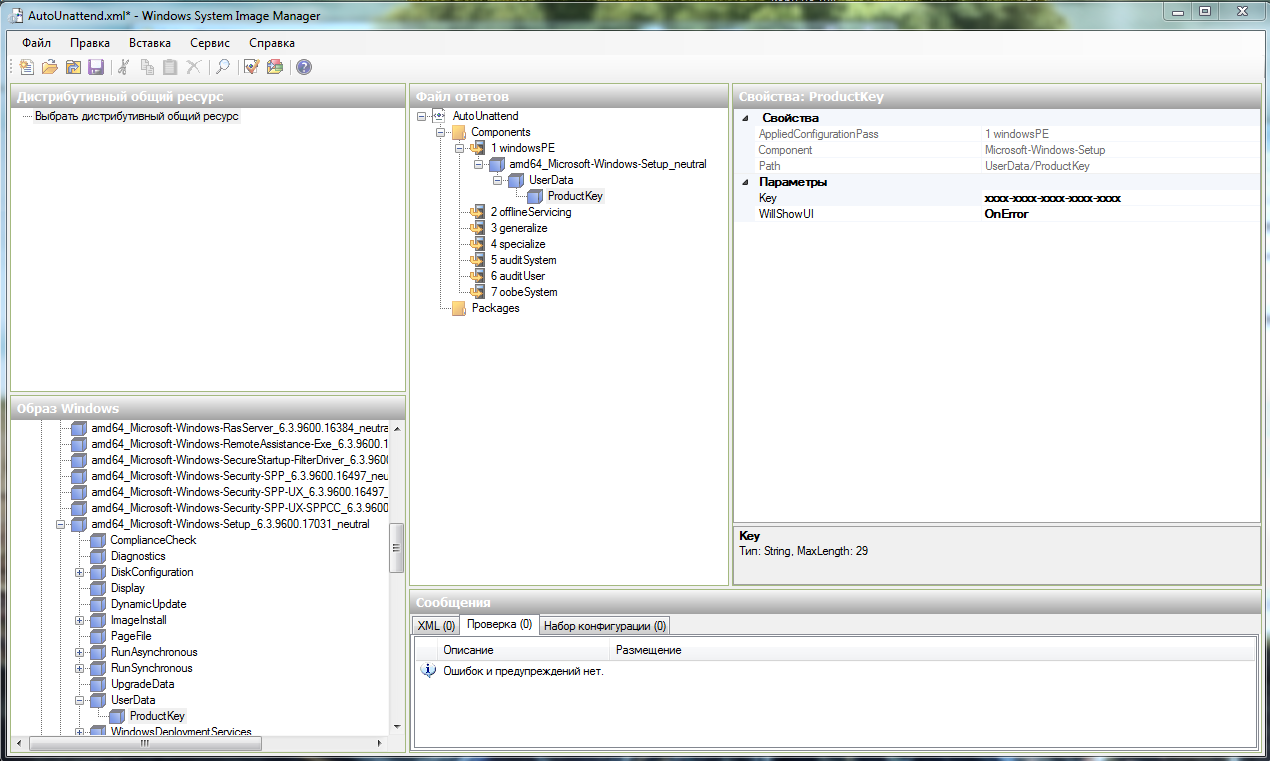
Task: Select 4 specialize pass
Action: click(518, 244)
